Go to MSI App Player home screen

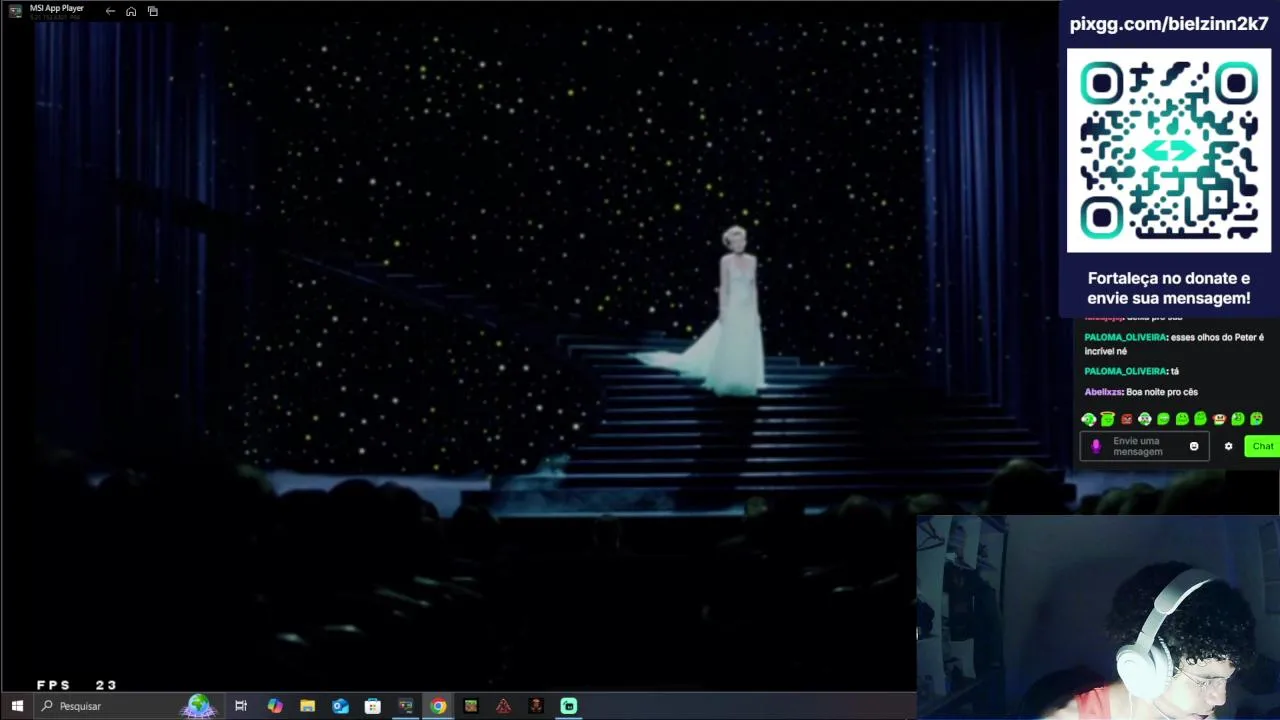click(x=131, y=11)
